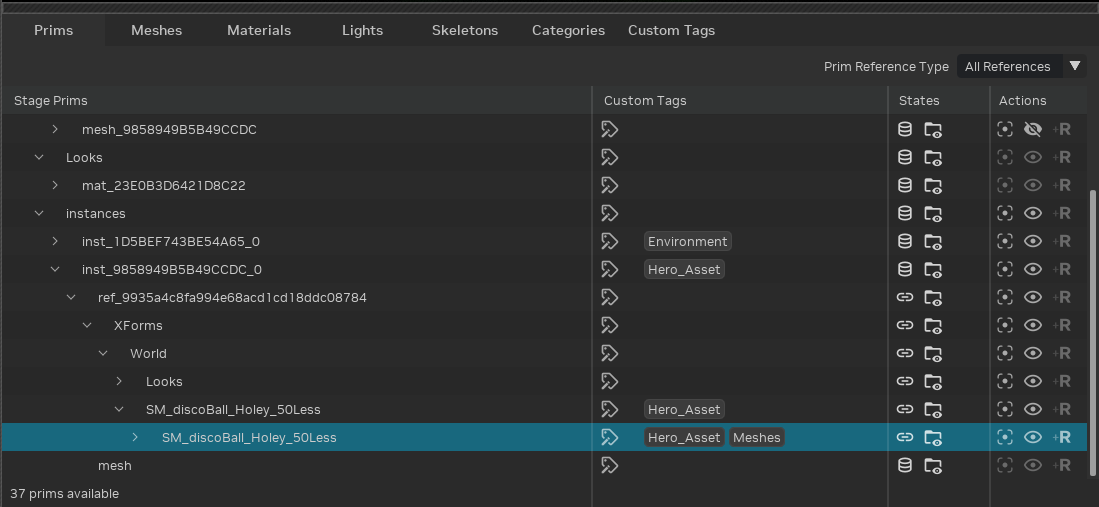Click the folder state icon for mat_23E0B3D6421D8C22
This screenshot has height=507, width=1099.
pos(933,185)
